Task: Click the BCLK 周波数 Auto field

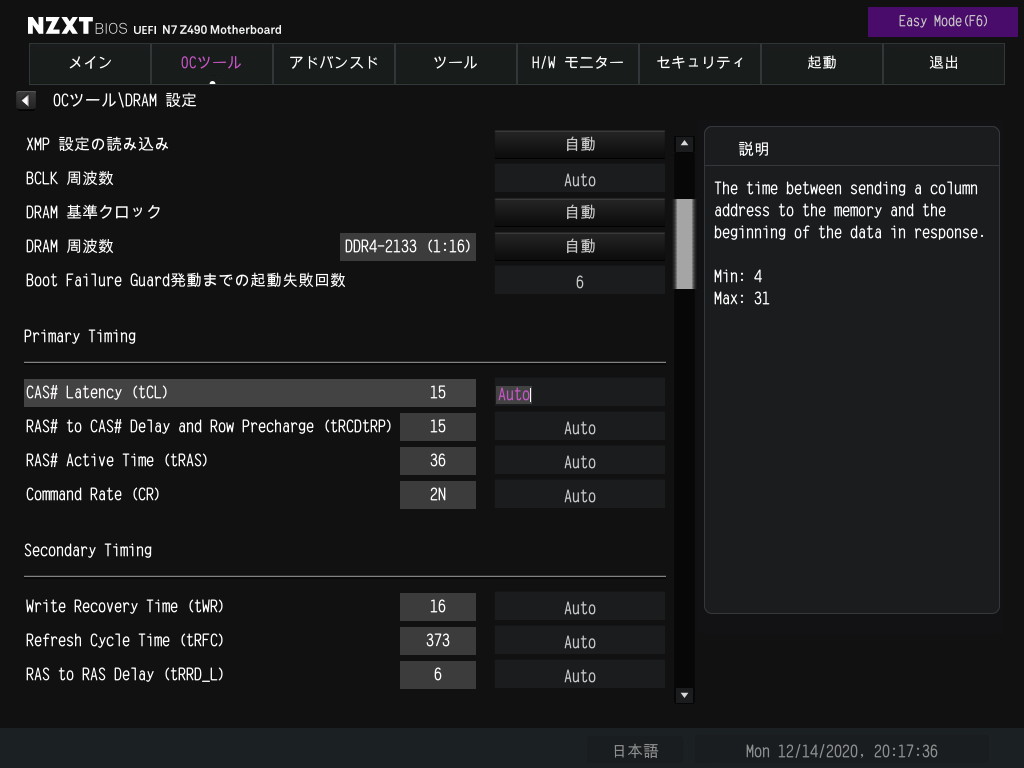Action: [x=580, y=179]
